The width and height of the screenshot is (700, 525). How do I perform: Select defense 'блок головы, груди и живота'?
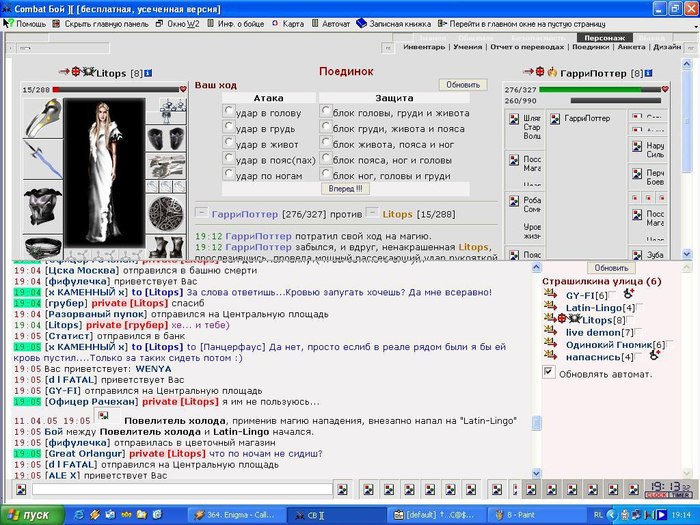click(x=326, y=112)
